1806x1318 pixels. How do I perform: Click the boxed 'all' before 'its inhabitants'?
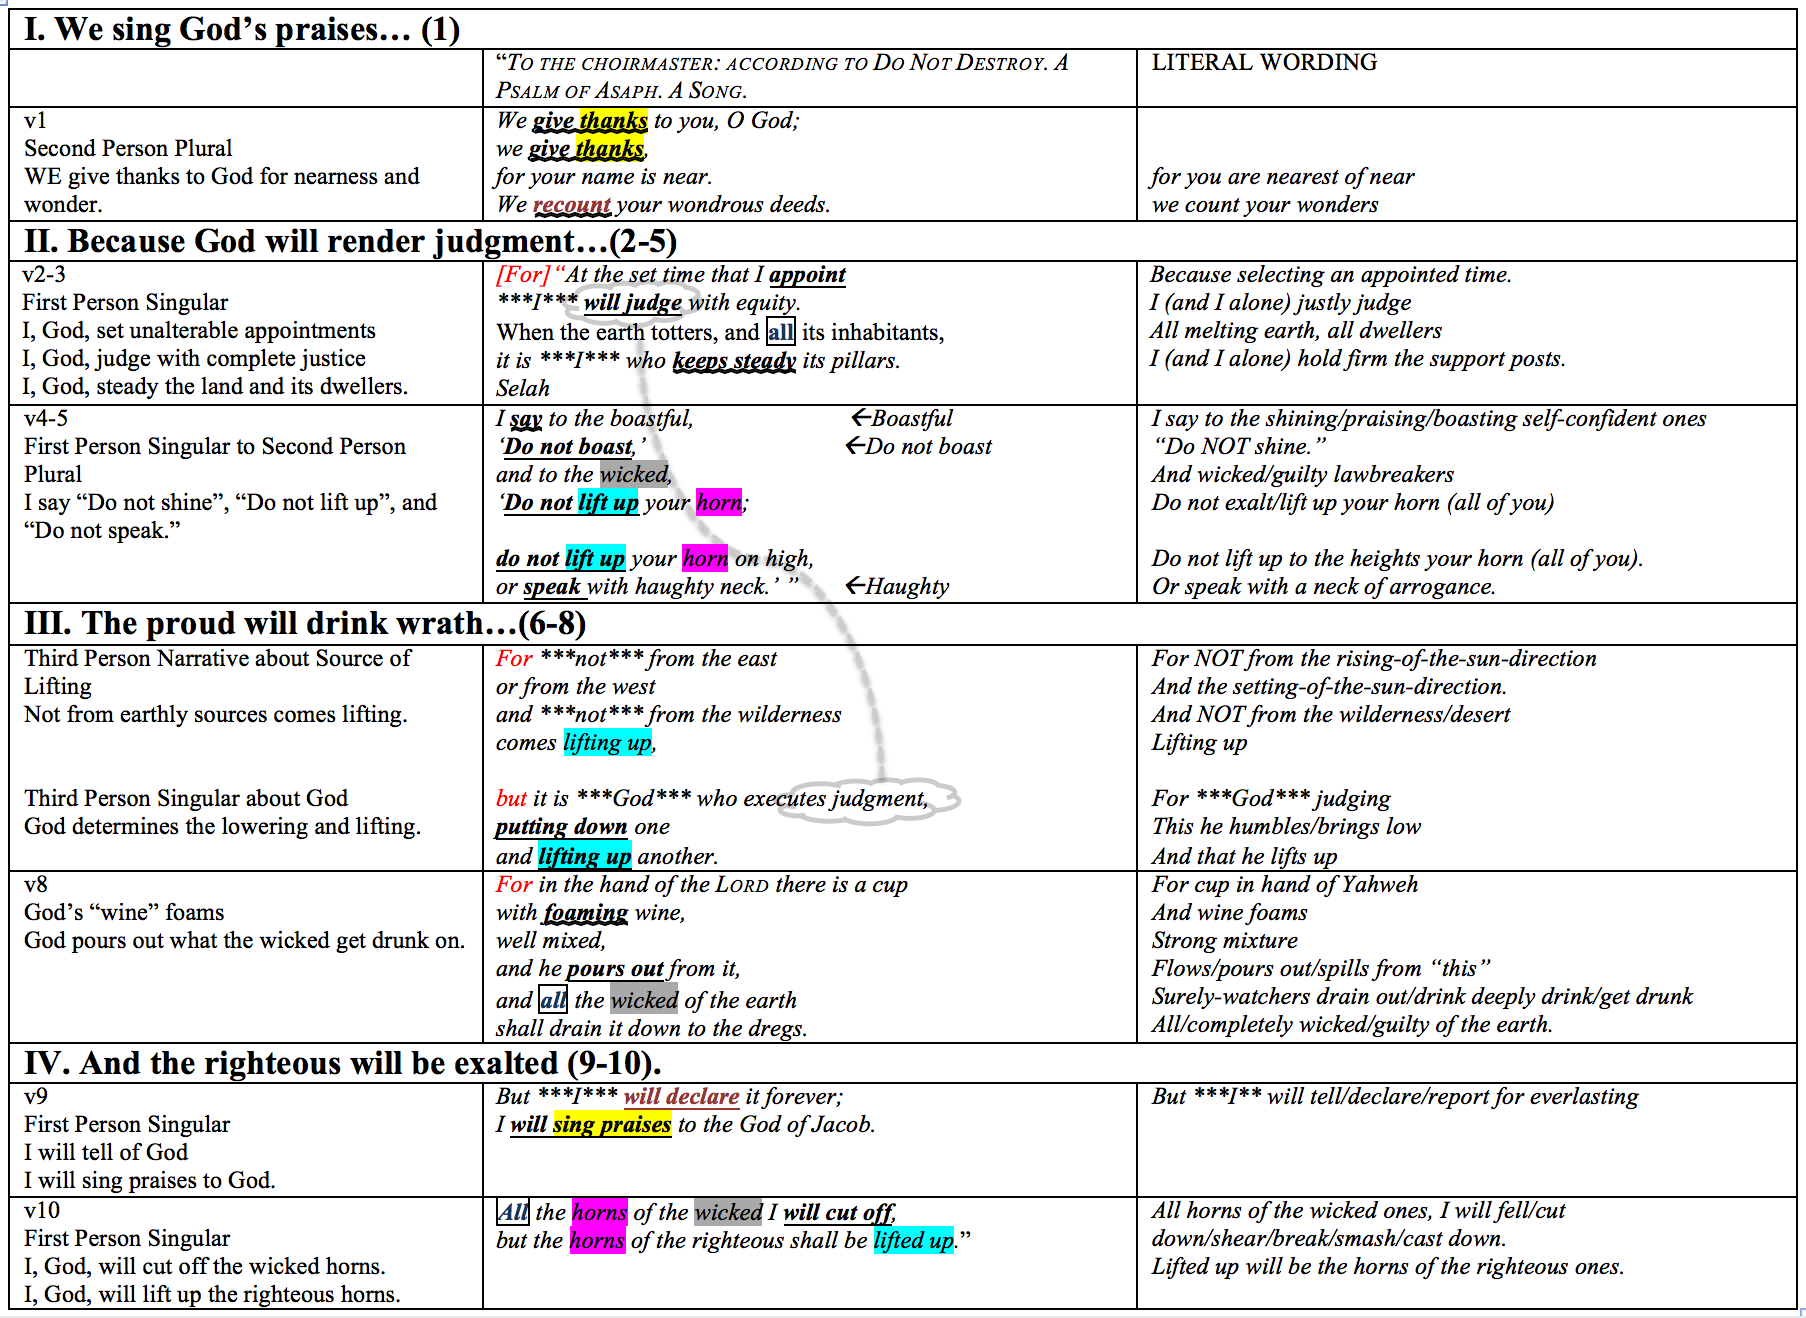click(780, 332)
